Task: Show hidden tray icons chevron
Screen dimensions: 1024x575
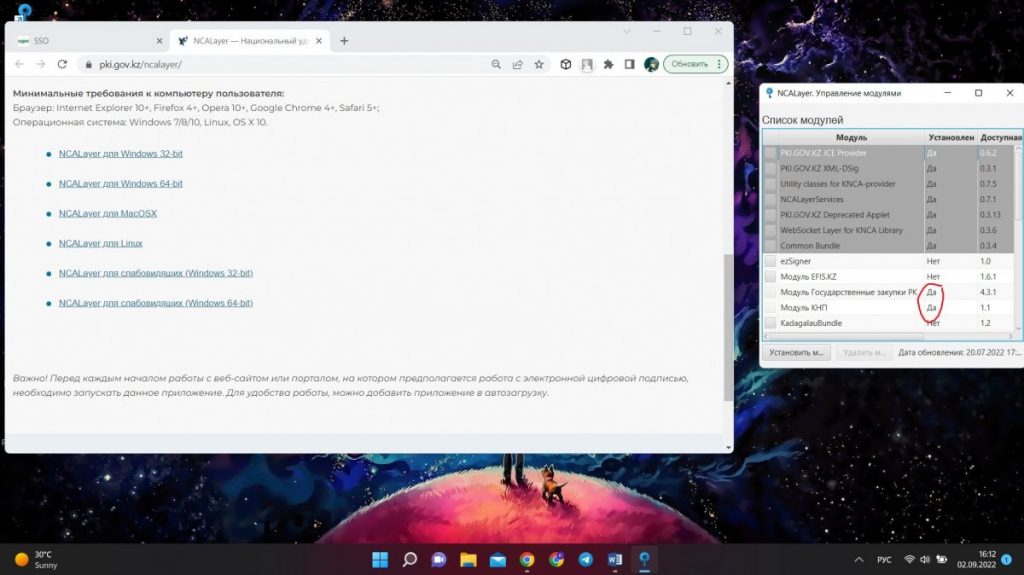Action: click(859, 560)
